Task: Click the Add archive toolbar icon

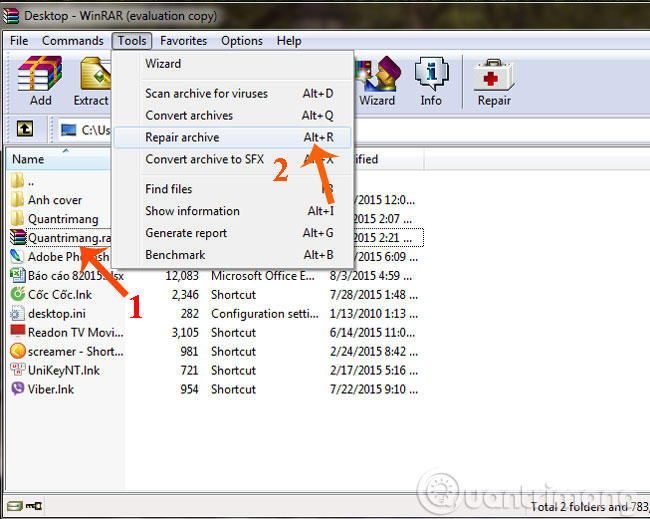Action: tap(40, 74)
